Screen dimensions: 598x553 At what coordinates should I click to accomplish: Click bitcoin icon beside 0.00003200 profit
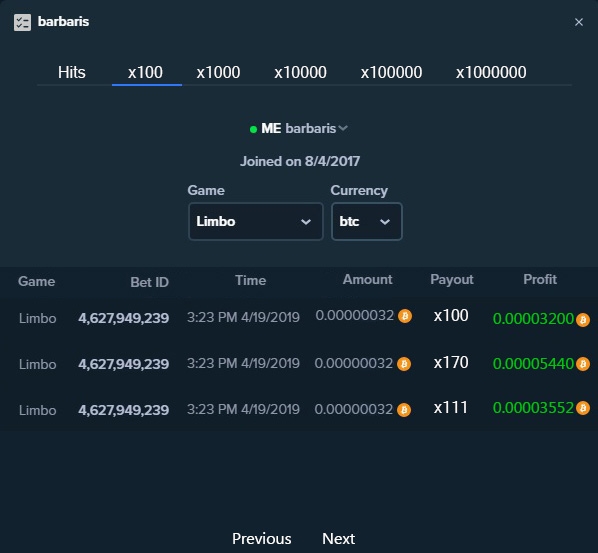pyautogui.click(x=583, y=320)
